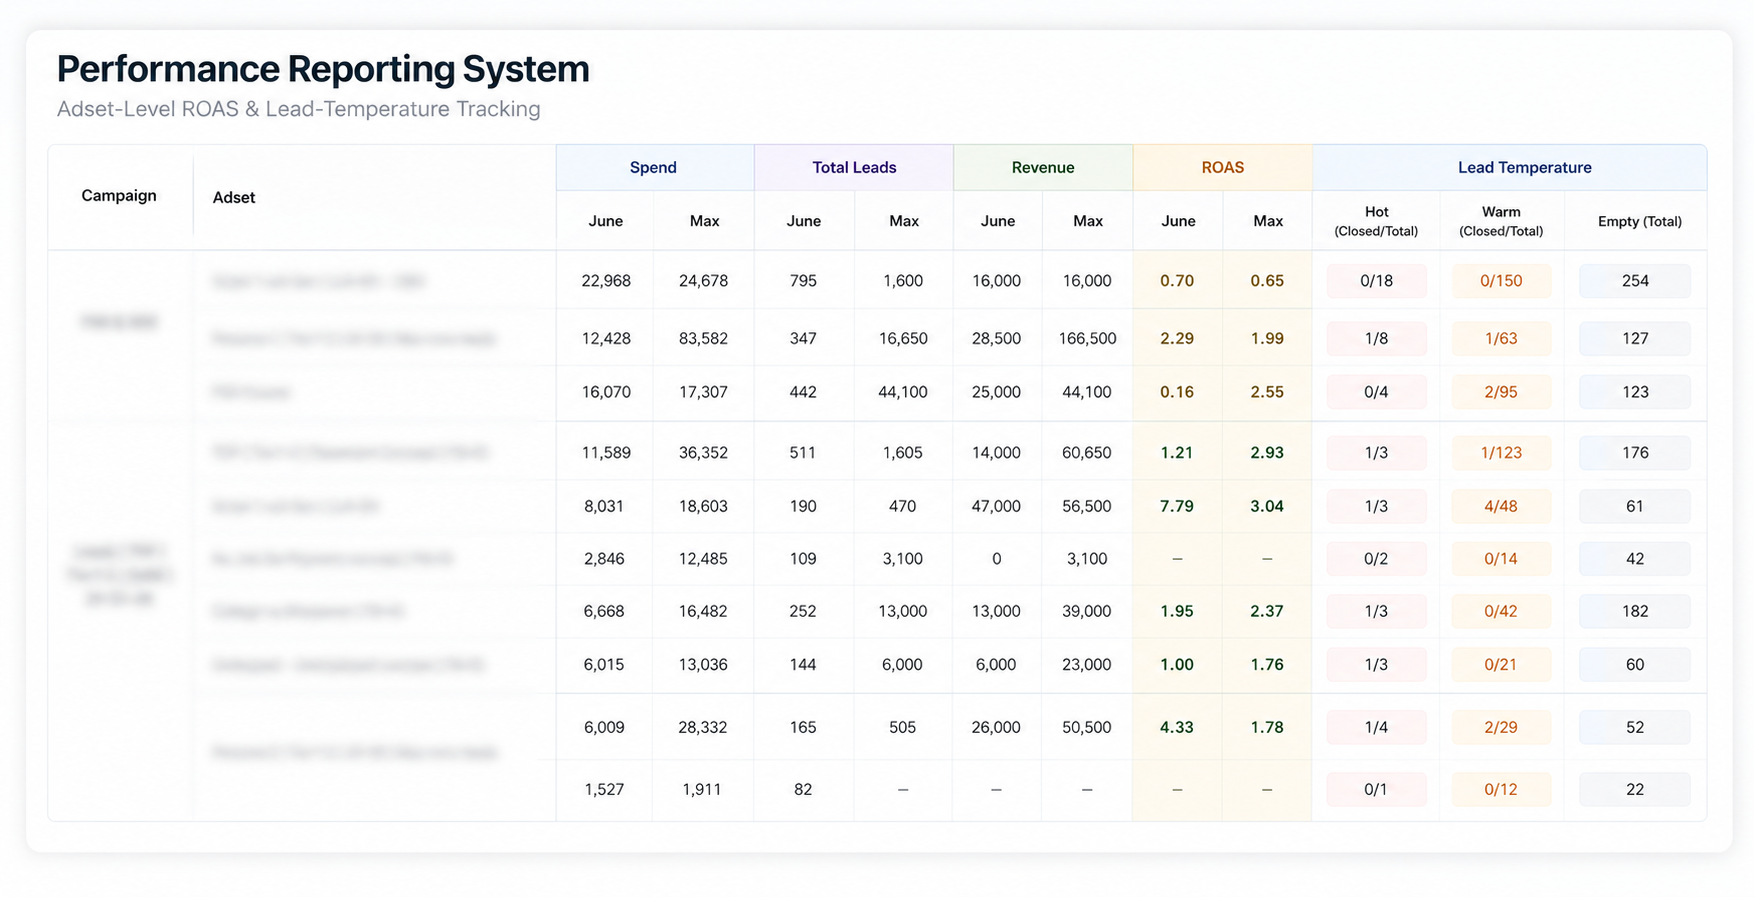Click the June subheader under Spend
The height and width of the screenshot is (897, 1754).
[x=606, y=221]
